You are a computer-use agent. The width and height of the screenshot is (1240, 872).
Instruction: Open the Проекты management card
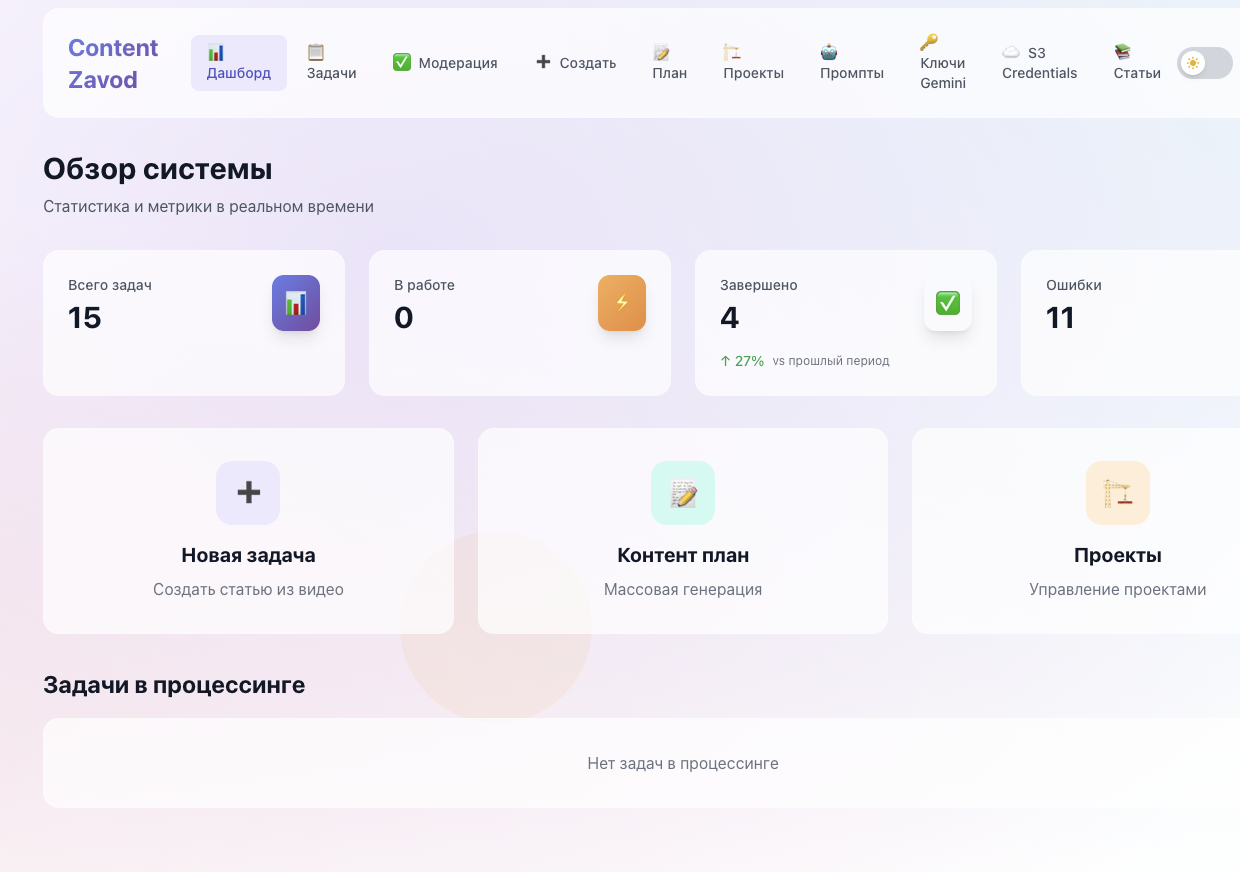1076,531
